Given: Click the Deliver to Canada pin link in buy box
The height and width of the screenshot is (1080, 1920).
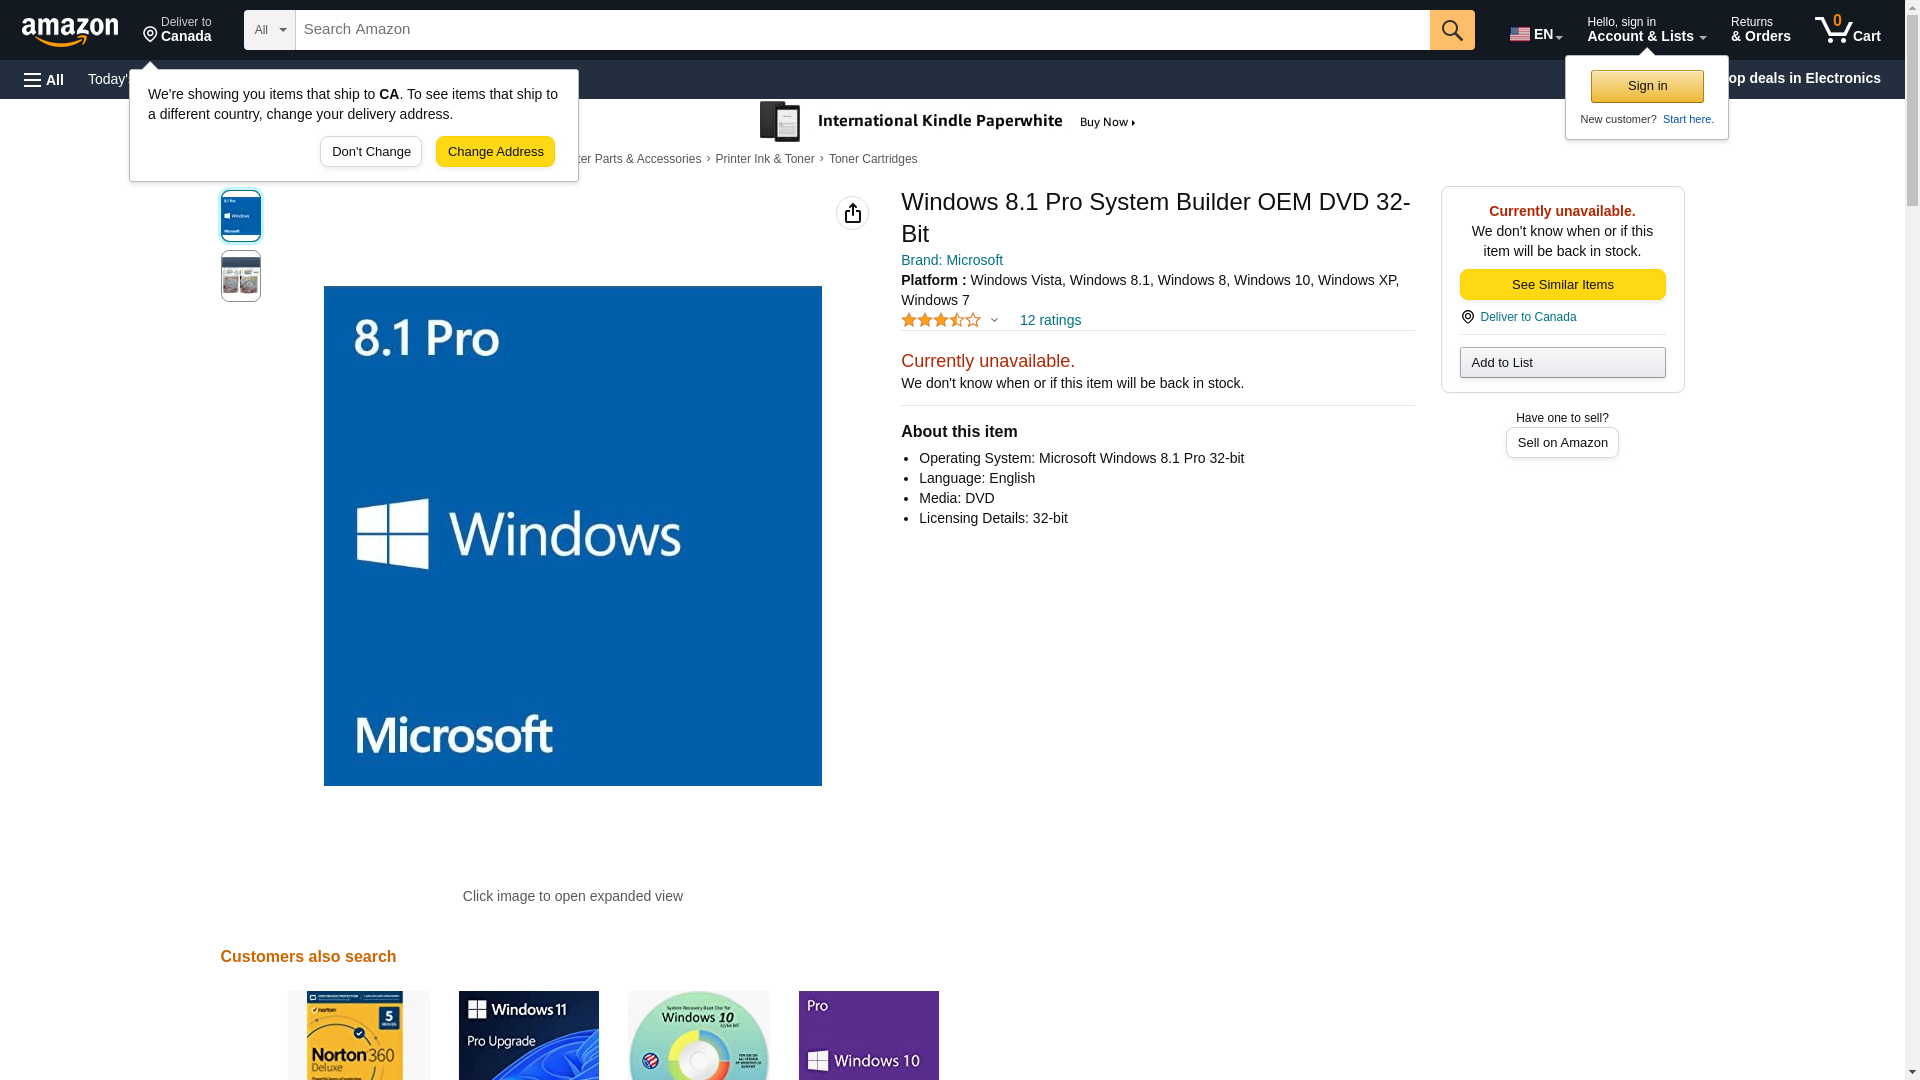Looking at the screenshot, I should pos(1526,317).
